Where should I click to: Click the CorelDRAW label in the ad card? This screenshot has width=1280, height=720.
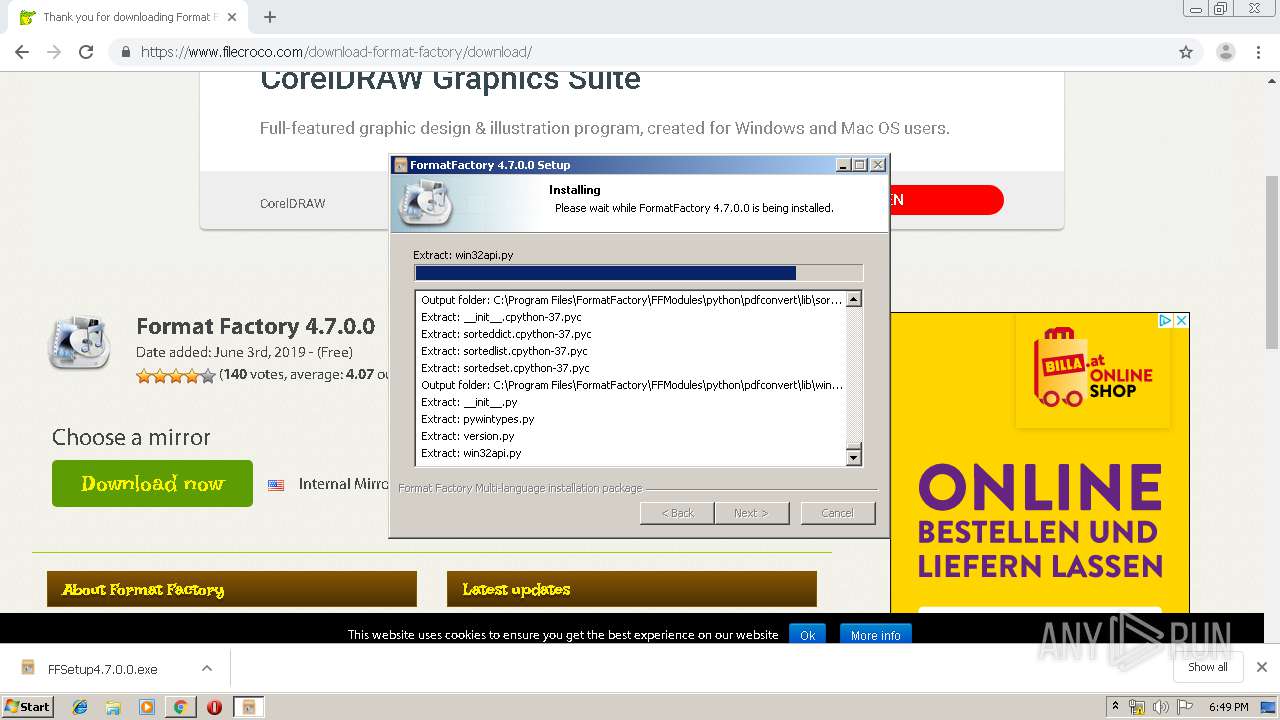coord(293,203)
